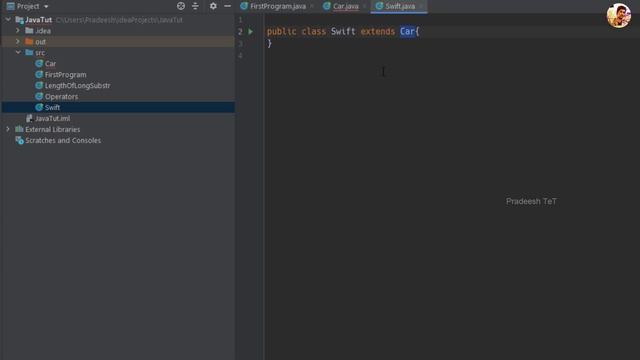
Task: Open Project panel settings gear
Action: tap(213, 6)
